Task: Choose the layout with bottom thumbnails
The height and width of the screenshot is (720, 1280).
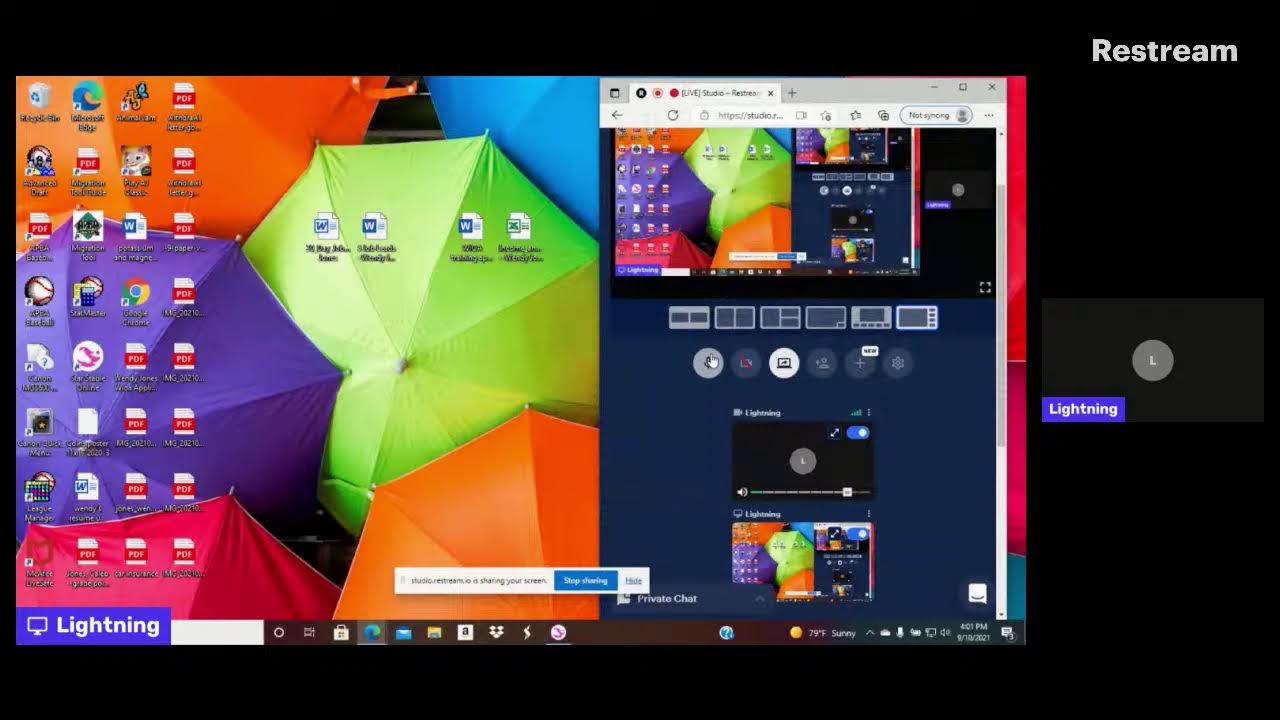Action: click(871, 318)
